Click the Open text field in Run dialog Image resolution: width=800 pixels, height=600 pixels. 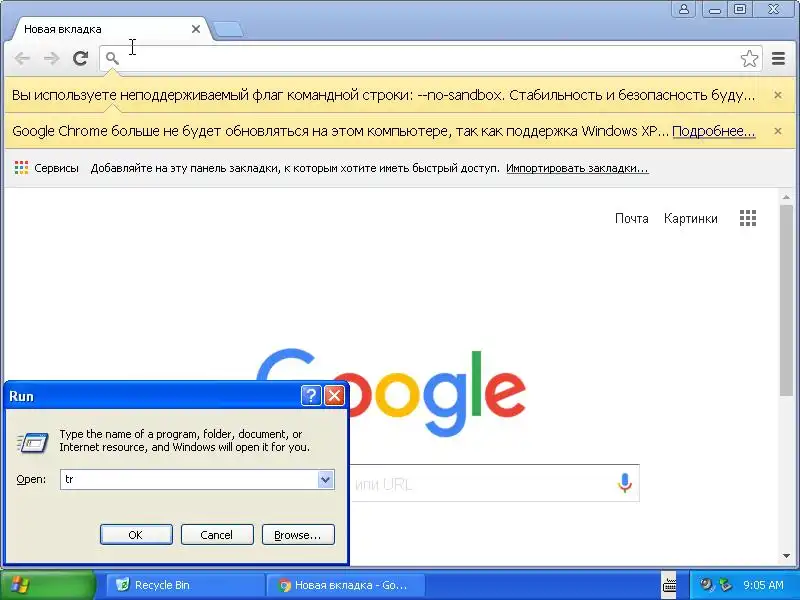(x=189, y=480)
